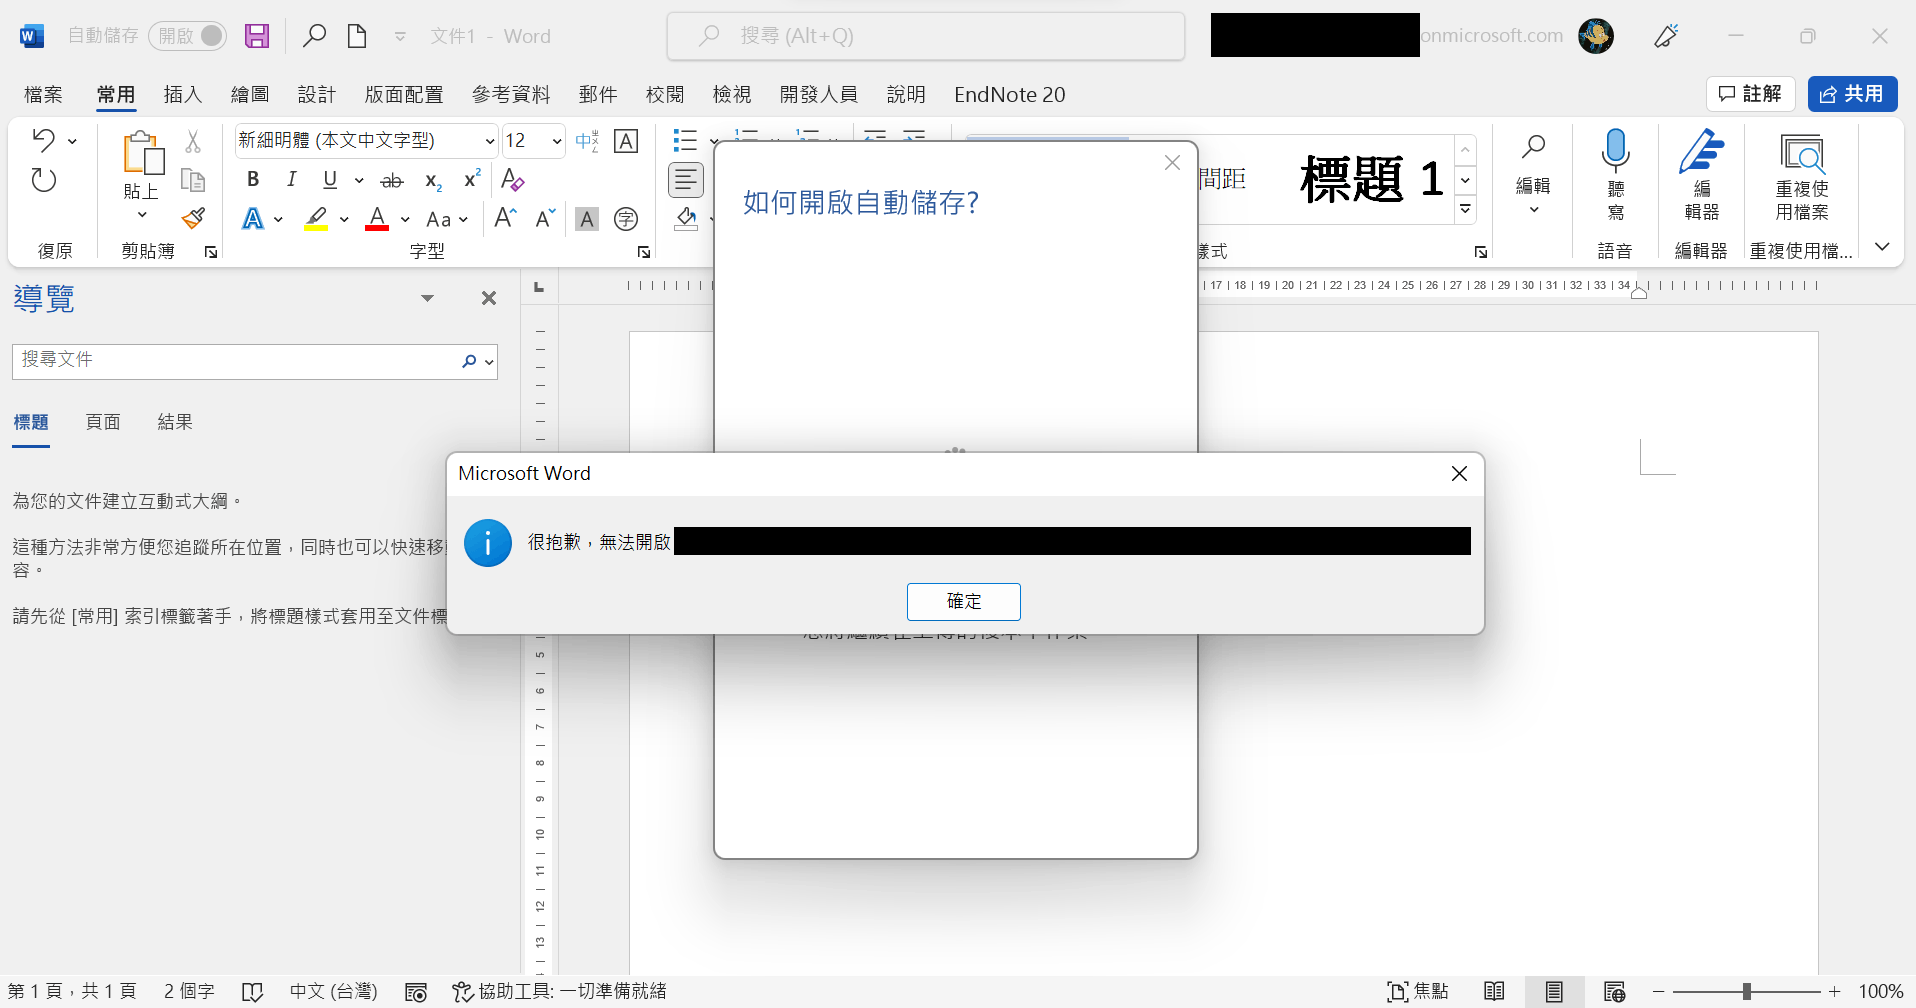Viewport: 1916px width, 1008px height.
Task: Close the 如何開啟自動儲存 popup
Action: tap(1172, 163)
